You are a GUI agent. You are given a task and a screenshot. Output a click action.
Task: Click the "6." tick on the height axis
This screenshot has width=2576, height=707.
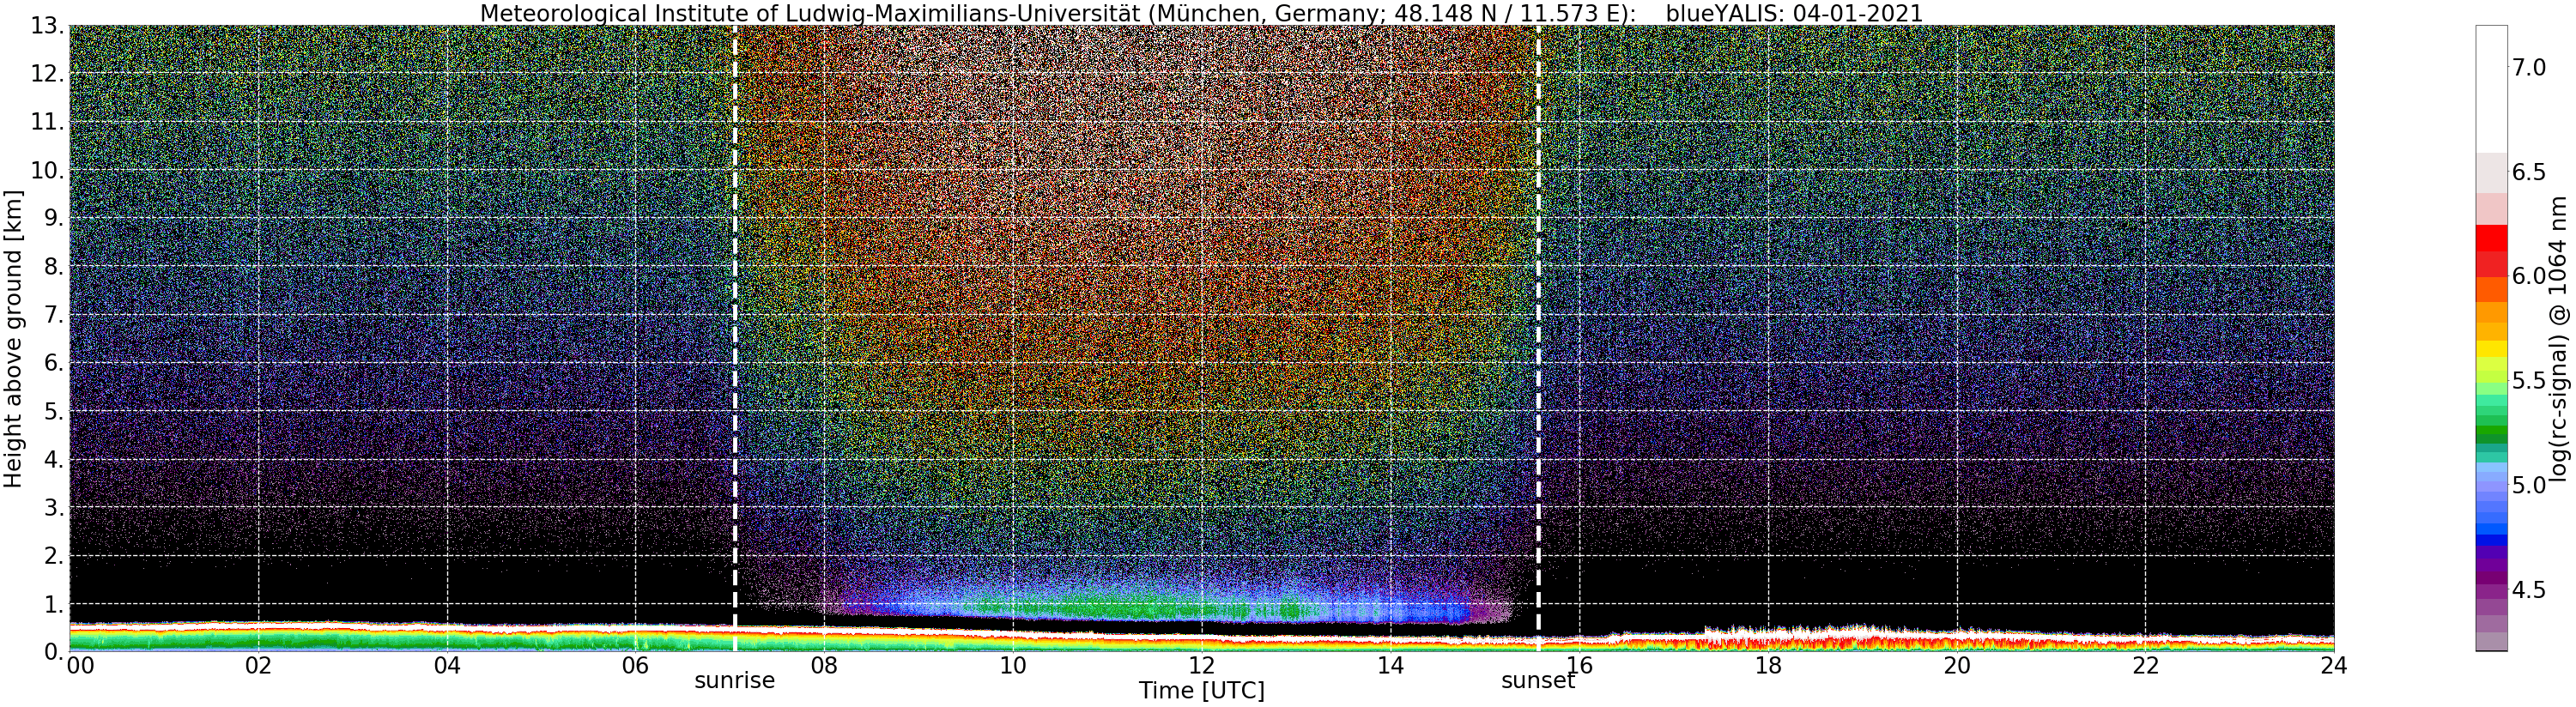point(54,363)
